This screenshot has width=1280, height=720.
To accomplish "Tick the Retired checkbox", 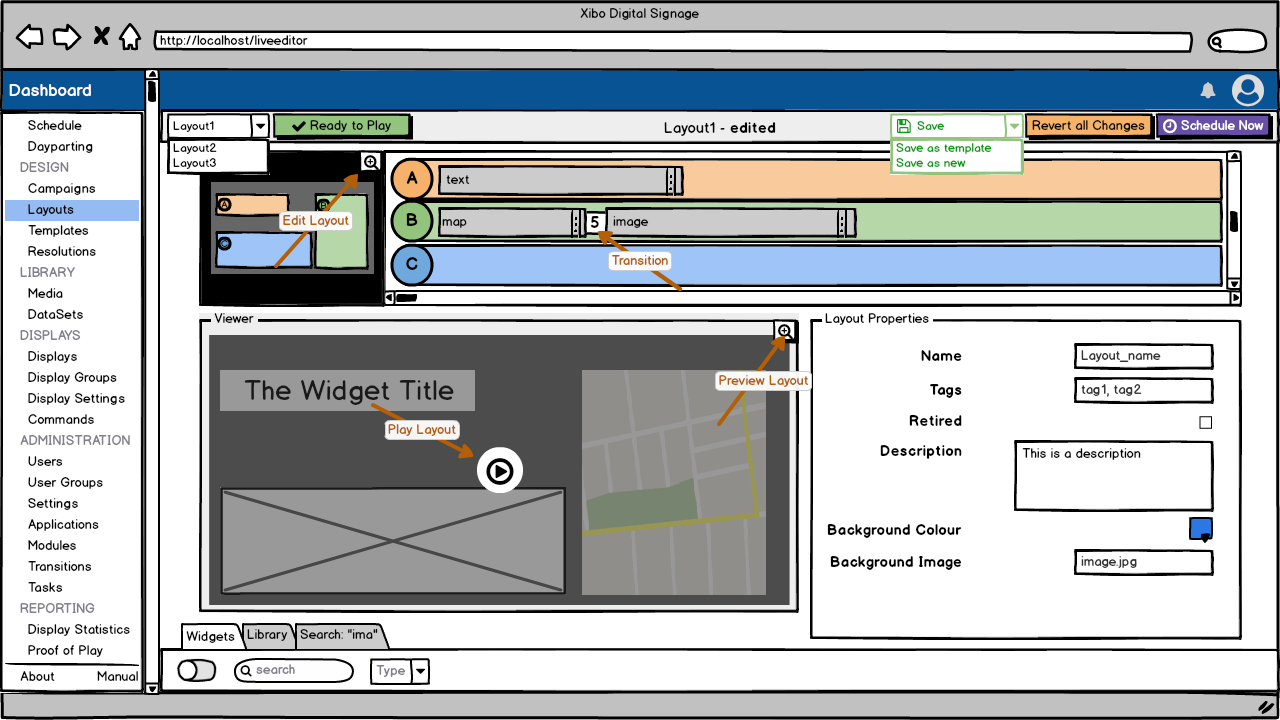I will click(1205, 422).
